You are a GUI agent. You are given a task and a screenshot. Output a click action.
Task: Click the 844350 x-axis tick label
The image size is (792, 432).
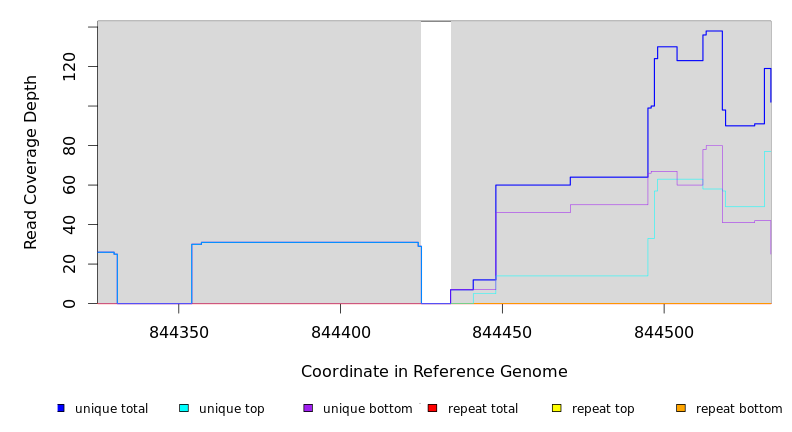[x=179, y=332]
